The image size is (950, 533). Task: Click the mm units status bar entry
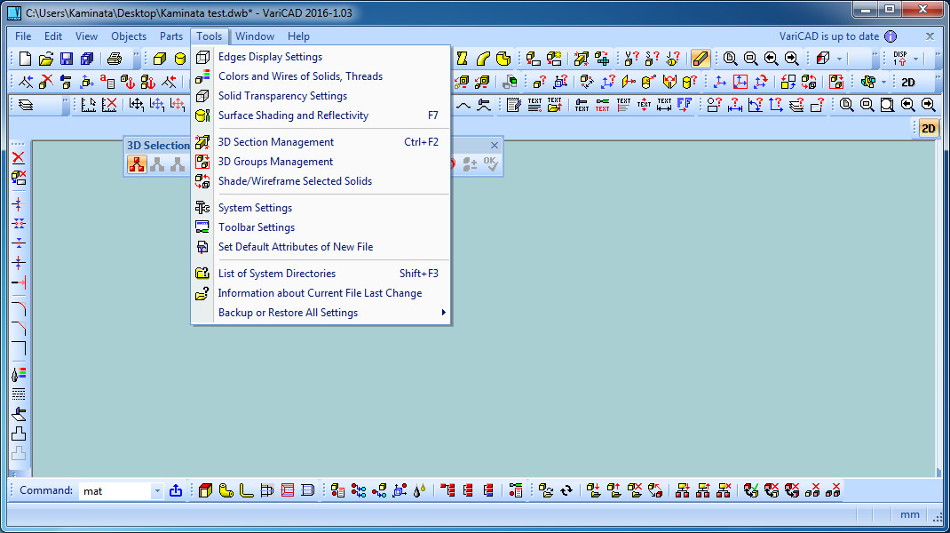pyautogui.click(x=909, y=514)
